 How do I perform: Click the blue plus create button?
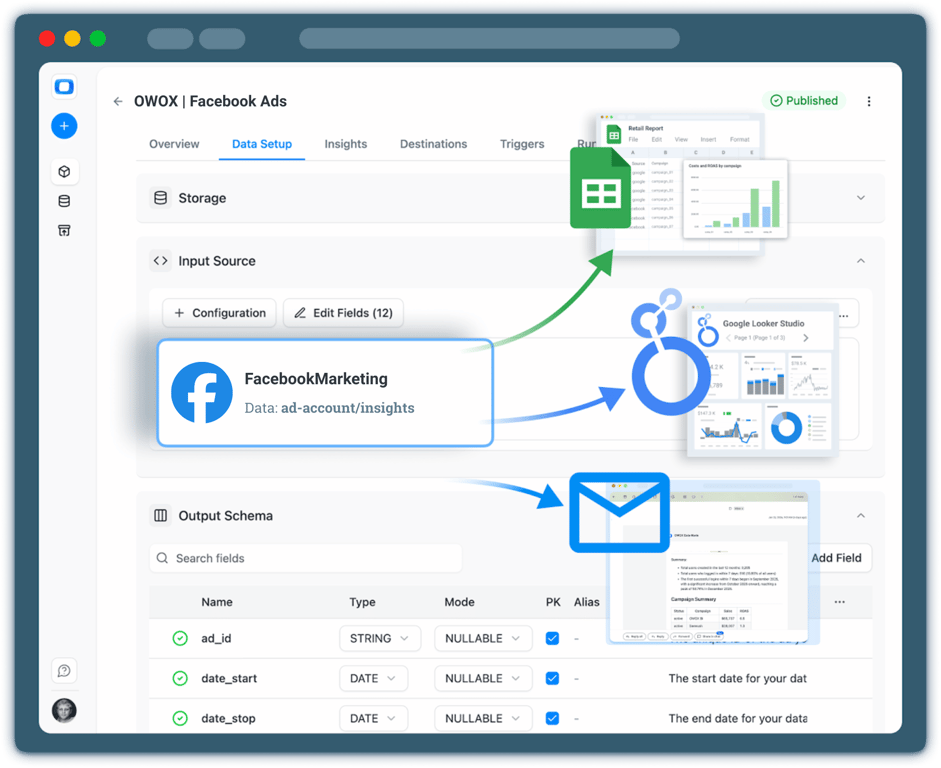(64, 126)
